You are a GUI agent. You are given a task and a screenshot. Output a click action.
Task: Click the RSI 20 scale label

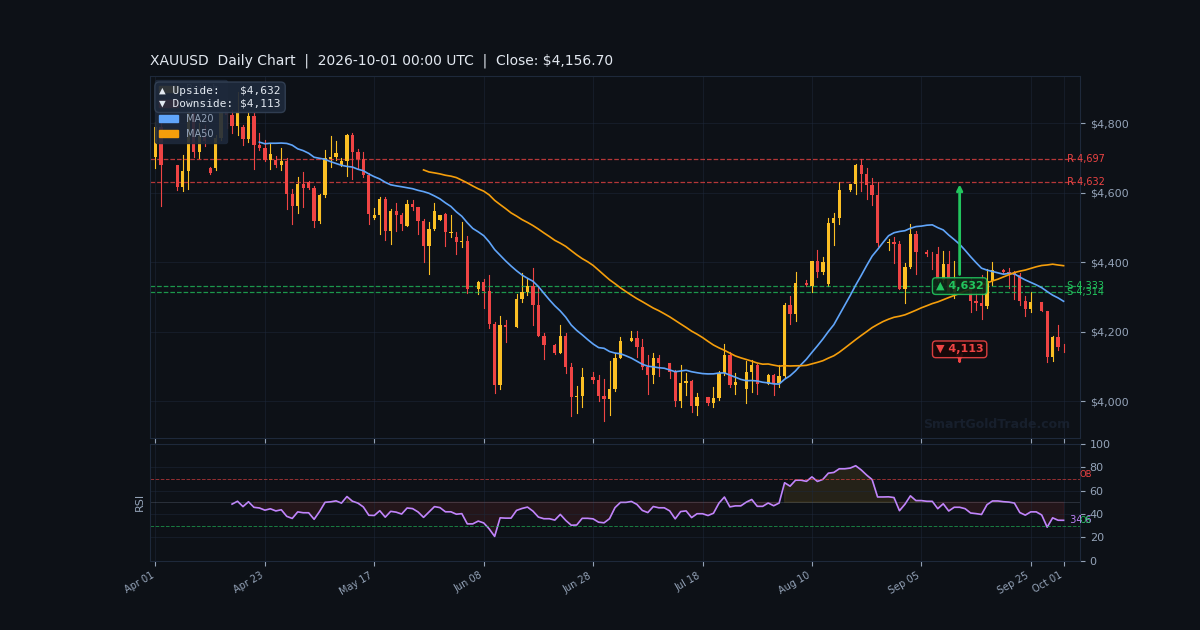[1096, 538]
